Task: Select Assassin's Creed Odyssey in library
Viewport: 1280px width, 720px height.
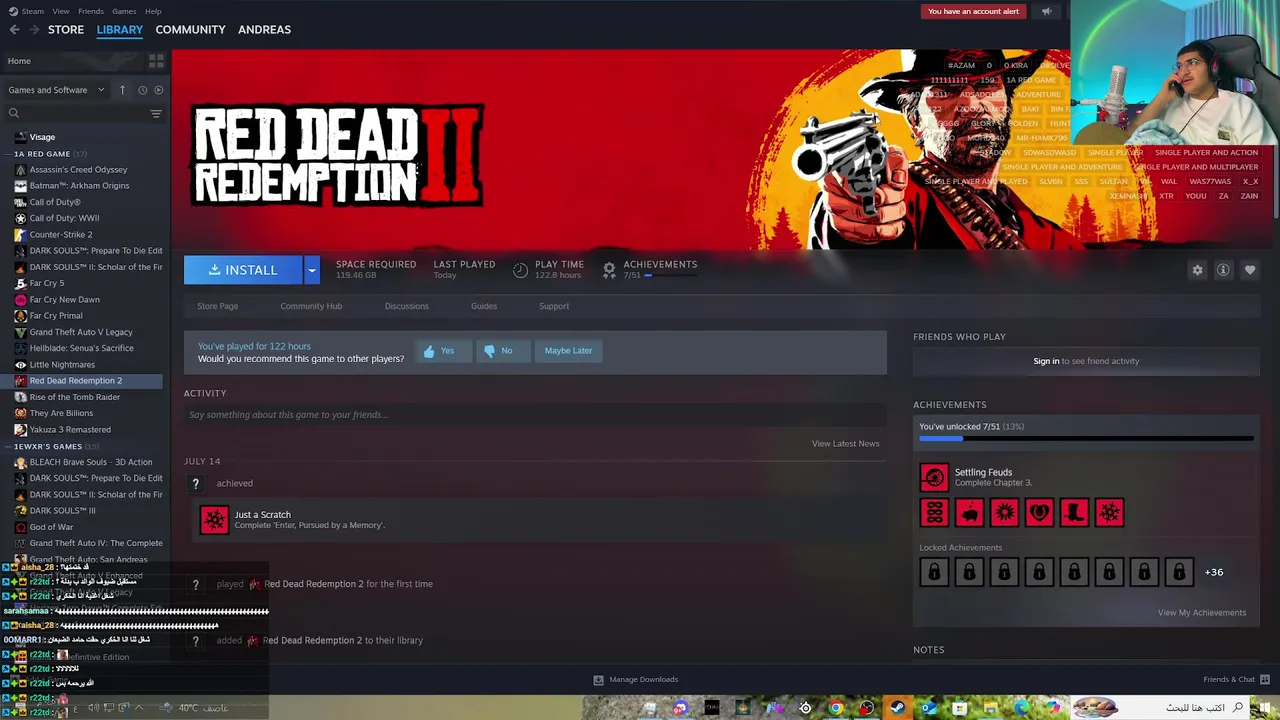Action: point(78,170)
